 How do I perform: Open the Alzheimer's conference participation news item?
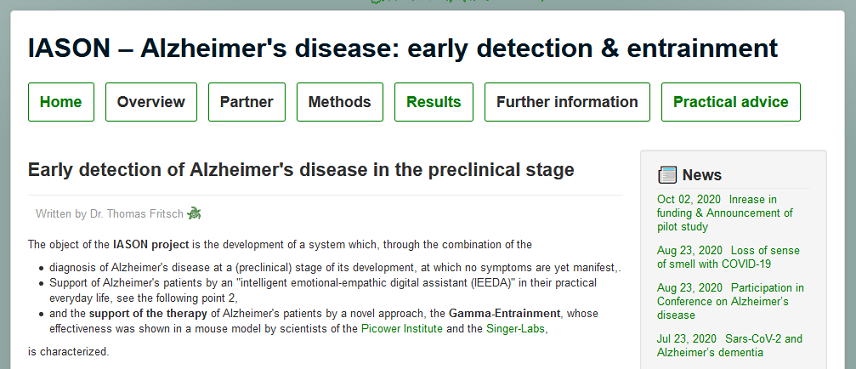(x=730, y=301)
